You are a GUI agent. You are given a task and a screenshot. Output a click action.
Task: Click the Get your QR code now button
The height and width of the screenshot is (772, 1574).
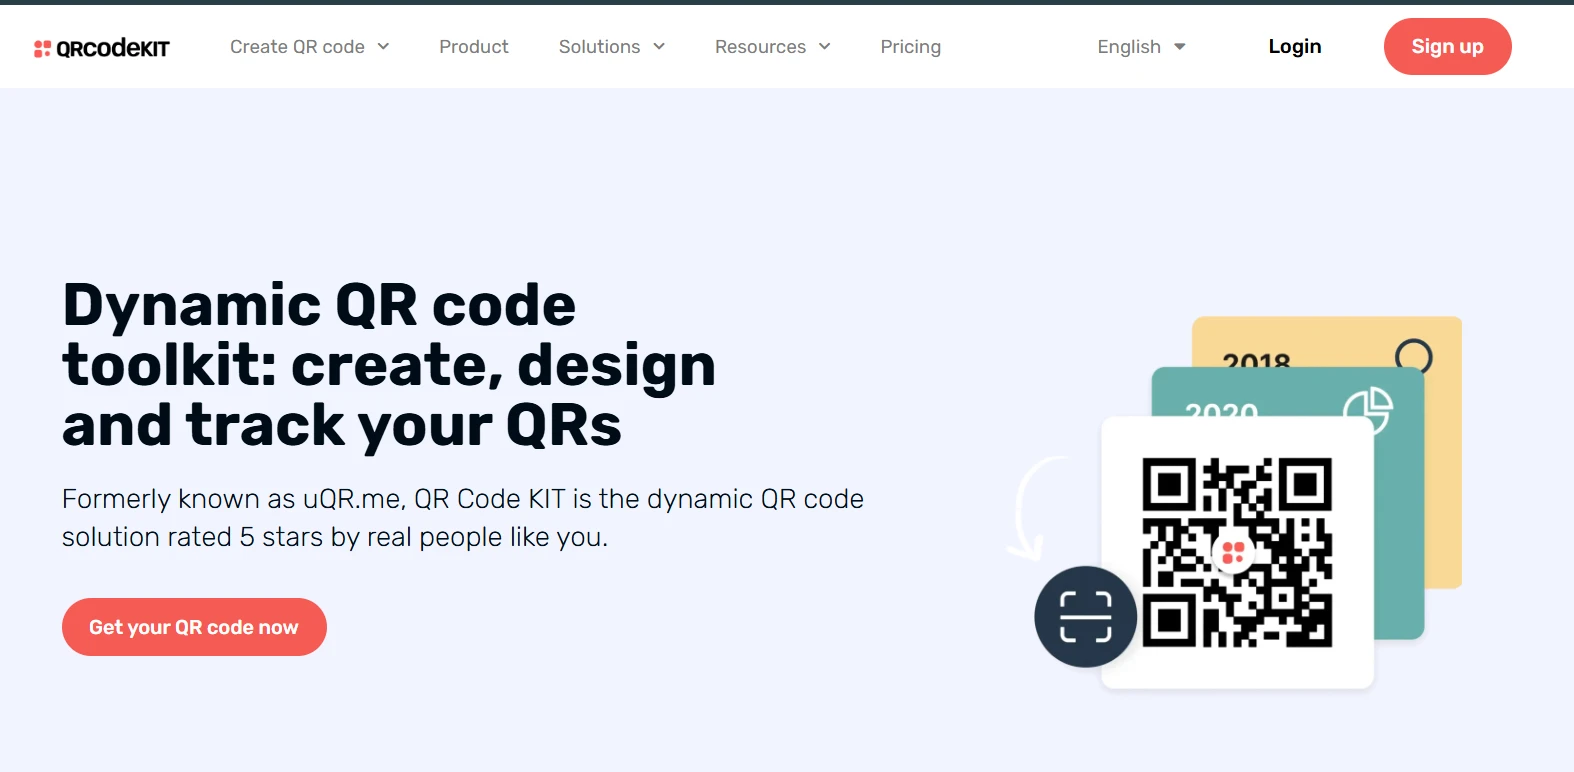194,627
